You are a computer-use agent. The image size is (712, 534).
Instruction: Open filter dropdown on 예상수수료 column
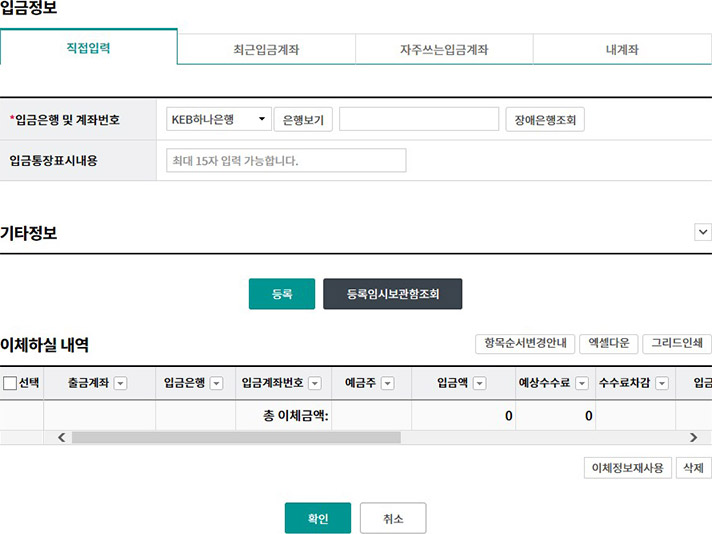(x=579, y=383)
